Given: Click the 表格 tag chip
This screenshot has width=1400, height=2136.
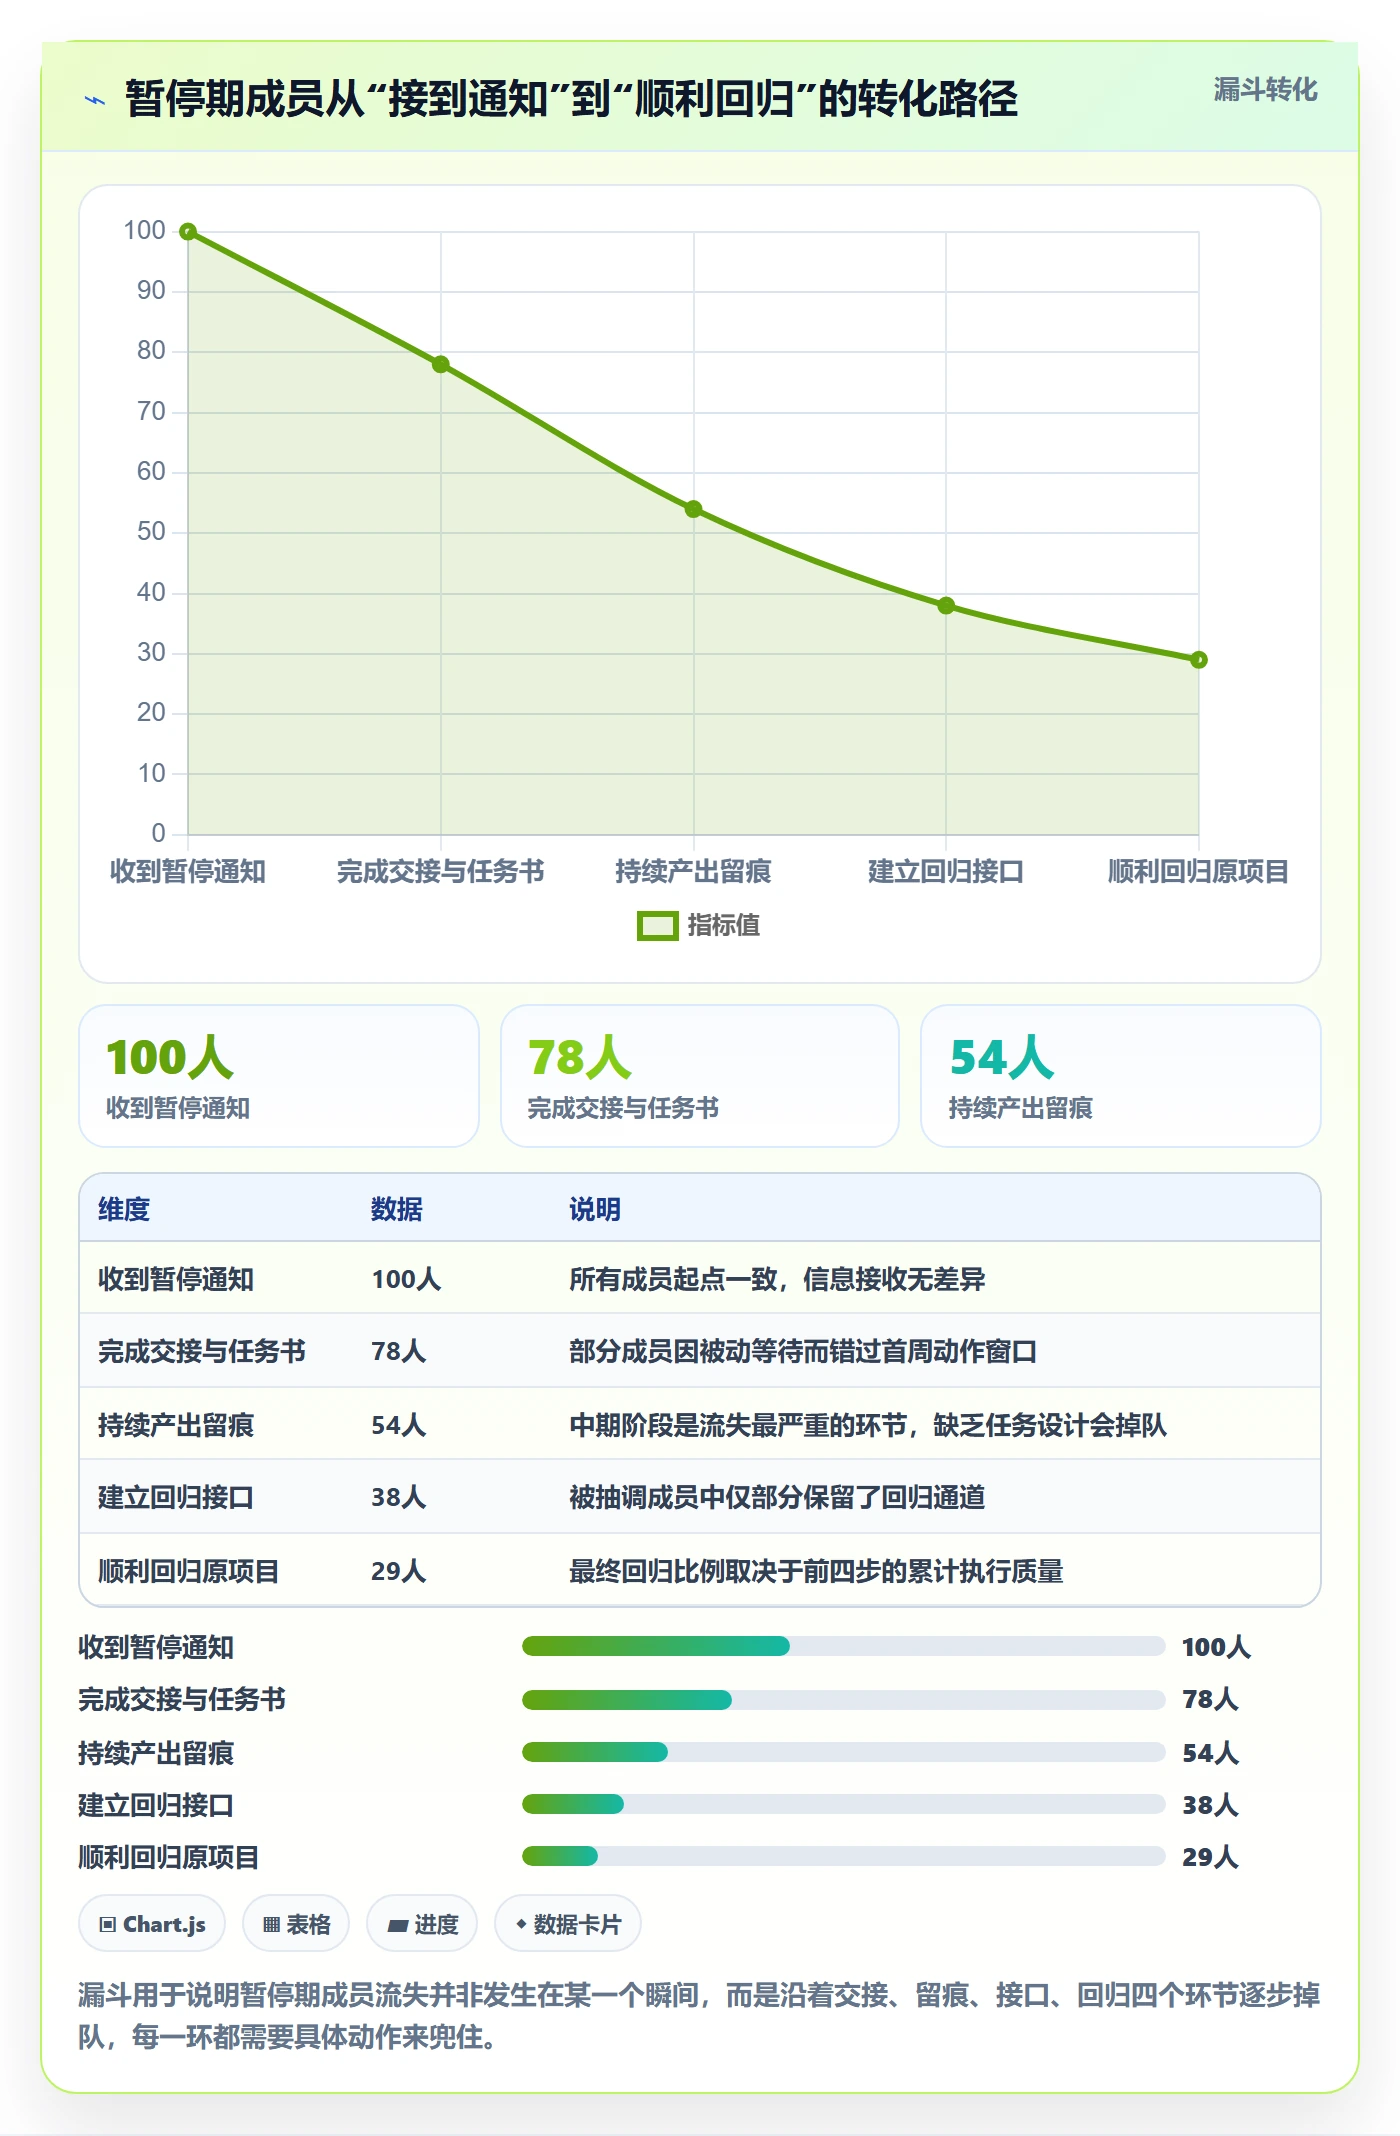Looking at the screenshot, I should pyautogui.click(x=296, y=1923).
